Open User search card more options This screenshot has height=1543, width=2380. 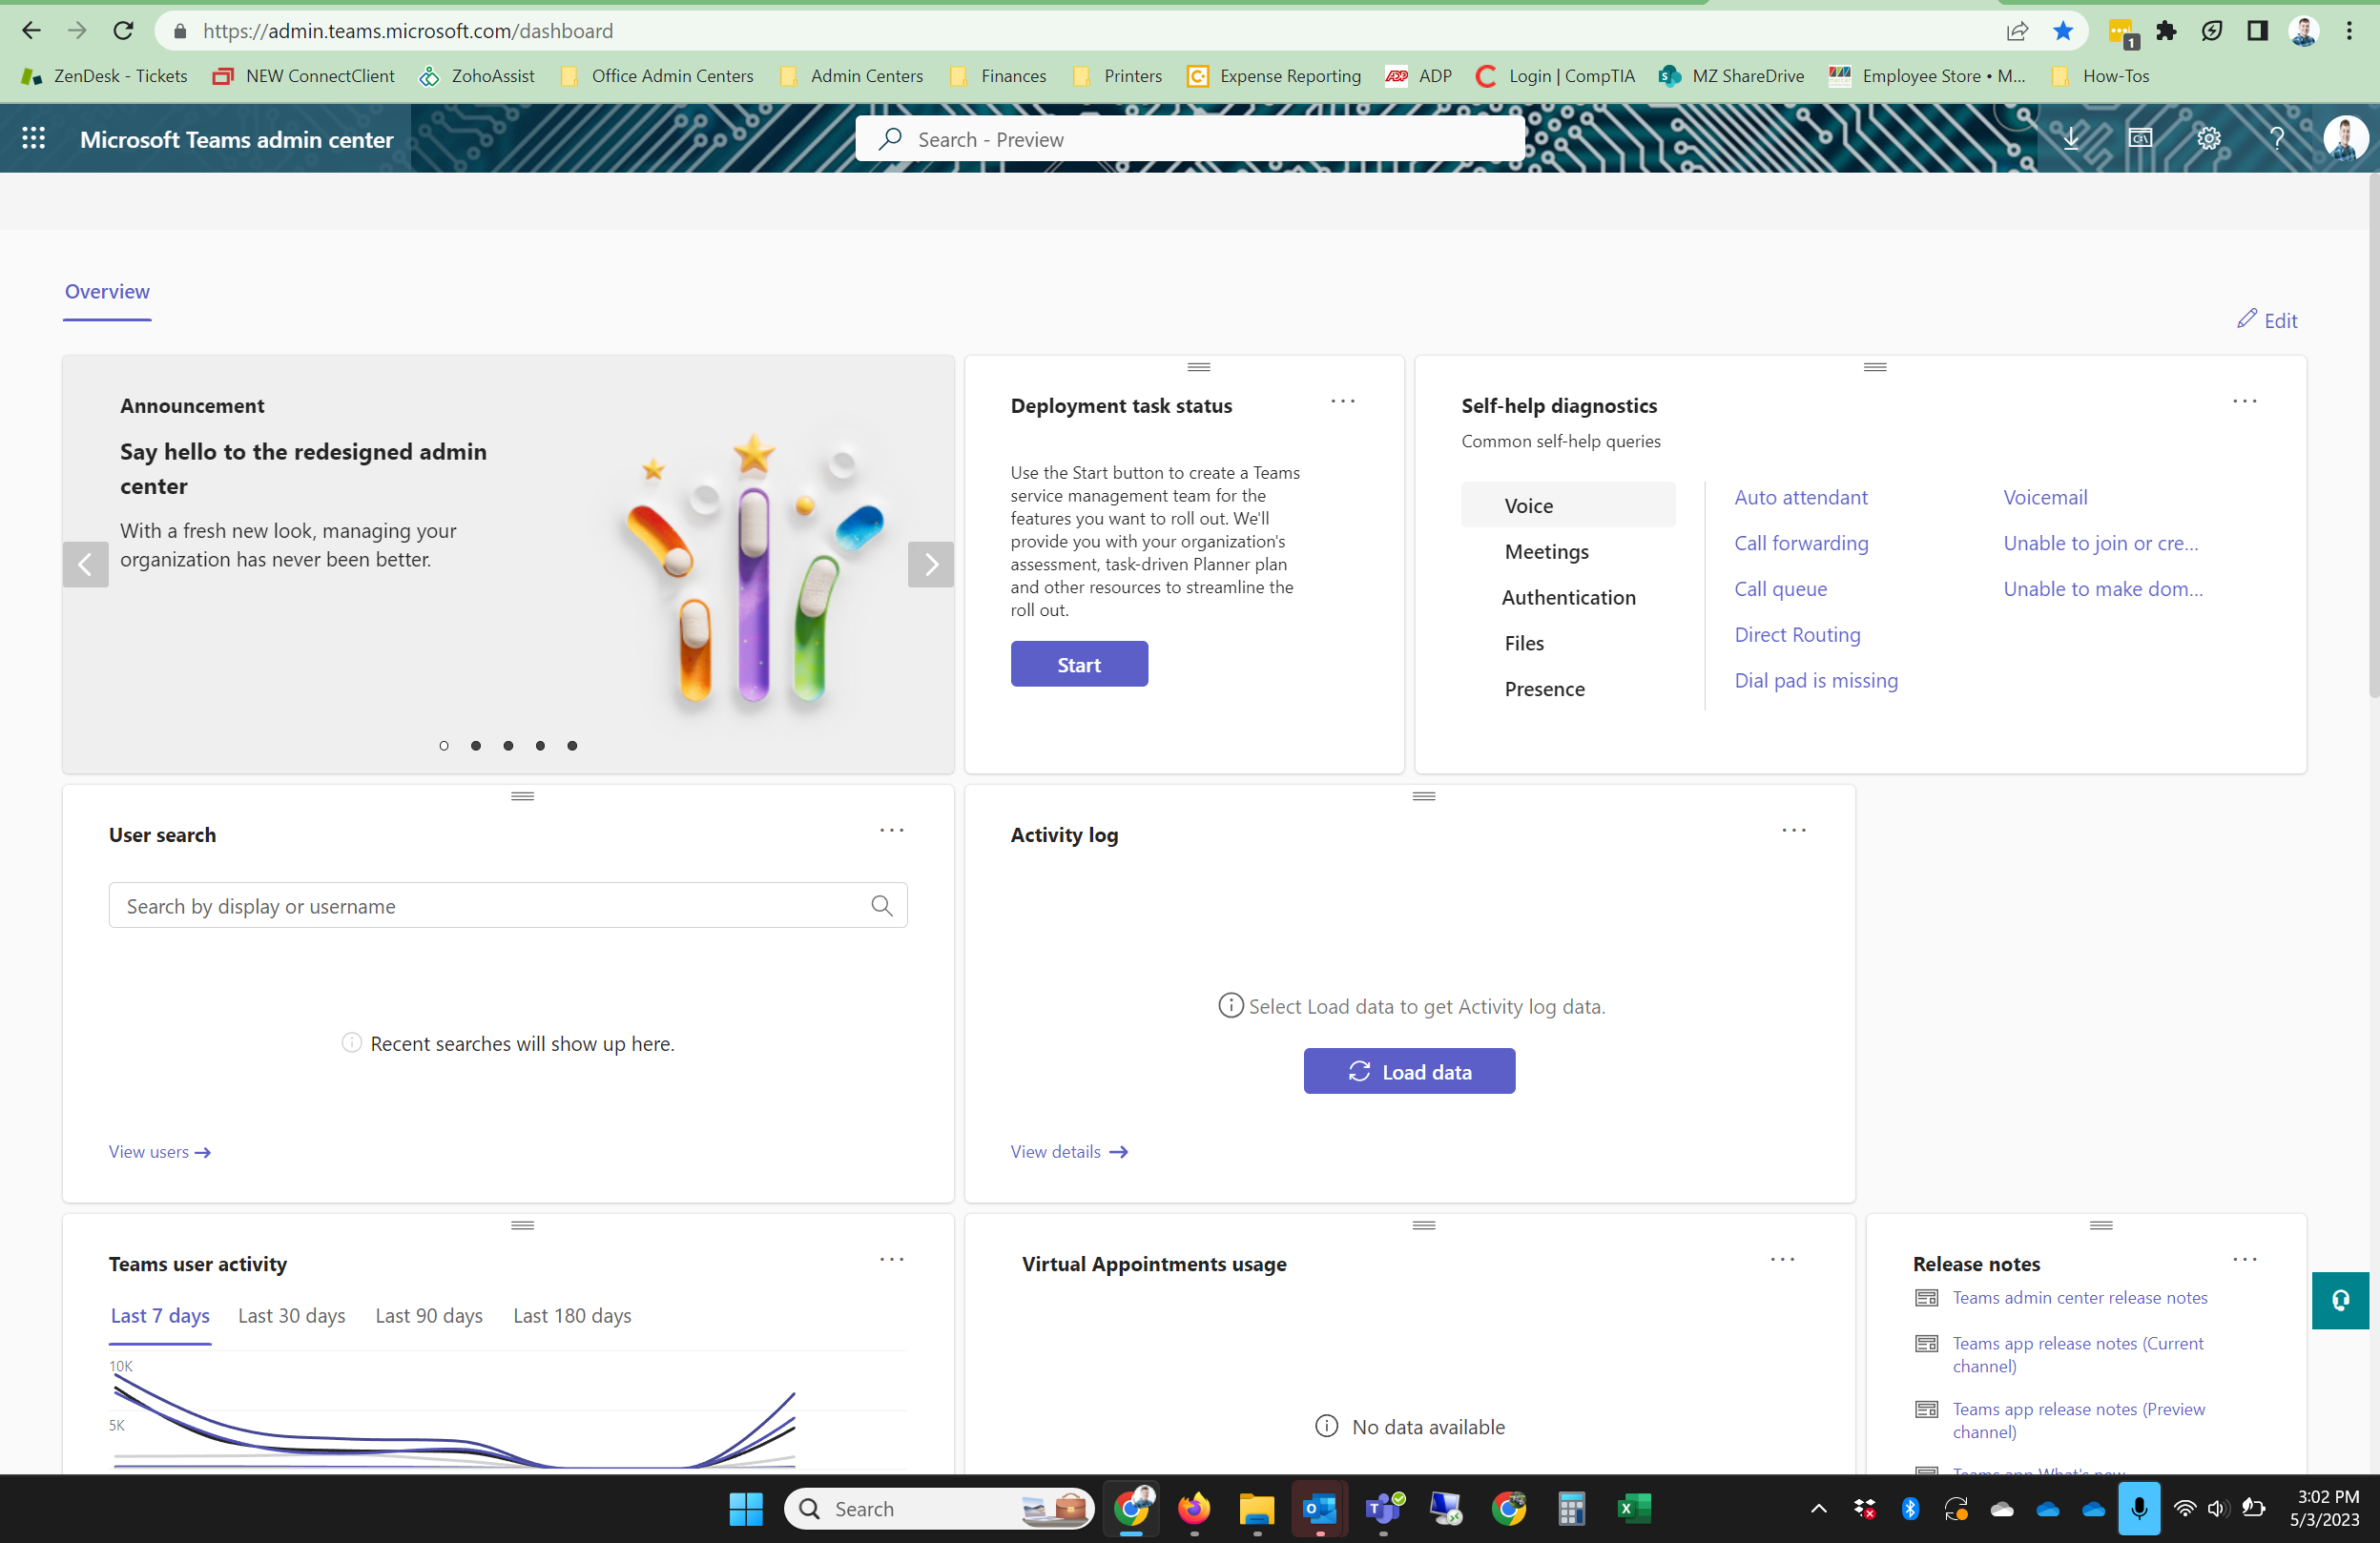click(x=891, y=830)
